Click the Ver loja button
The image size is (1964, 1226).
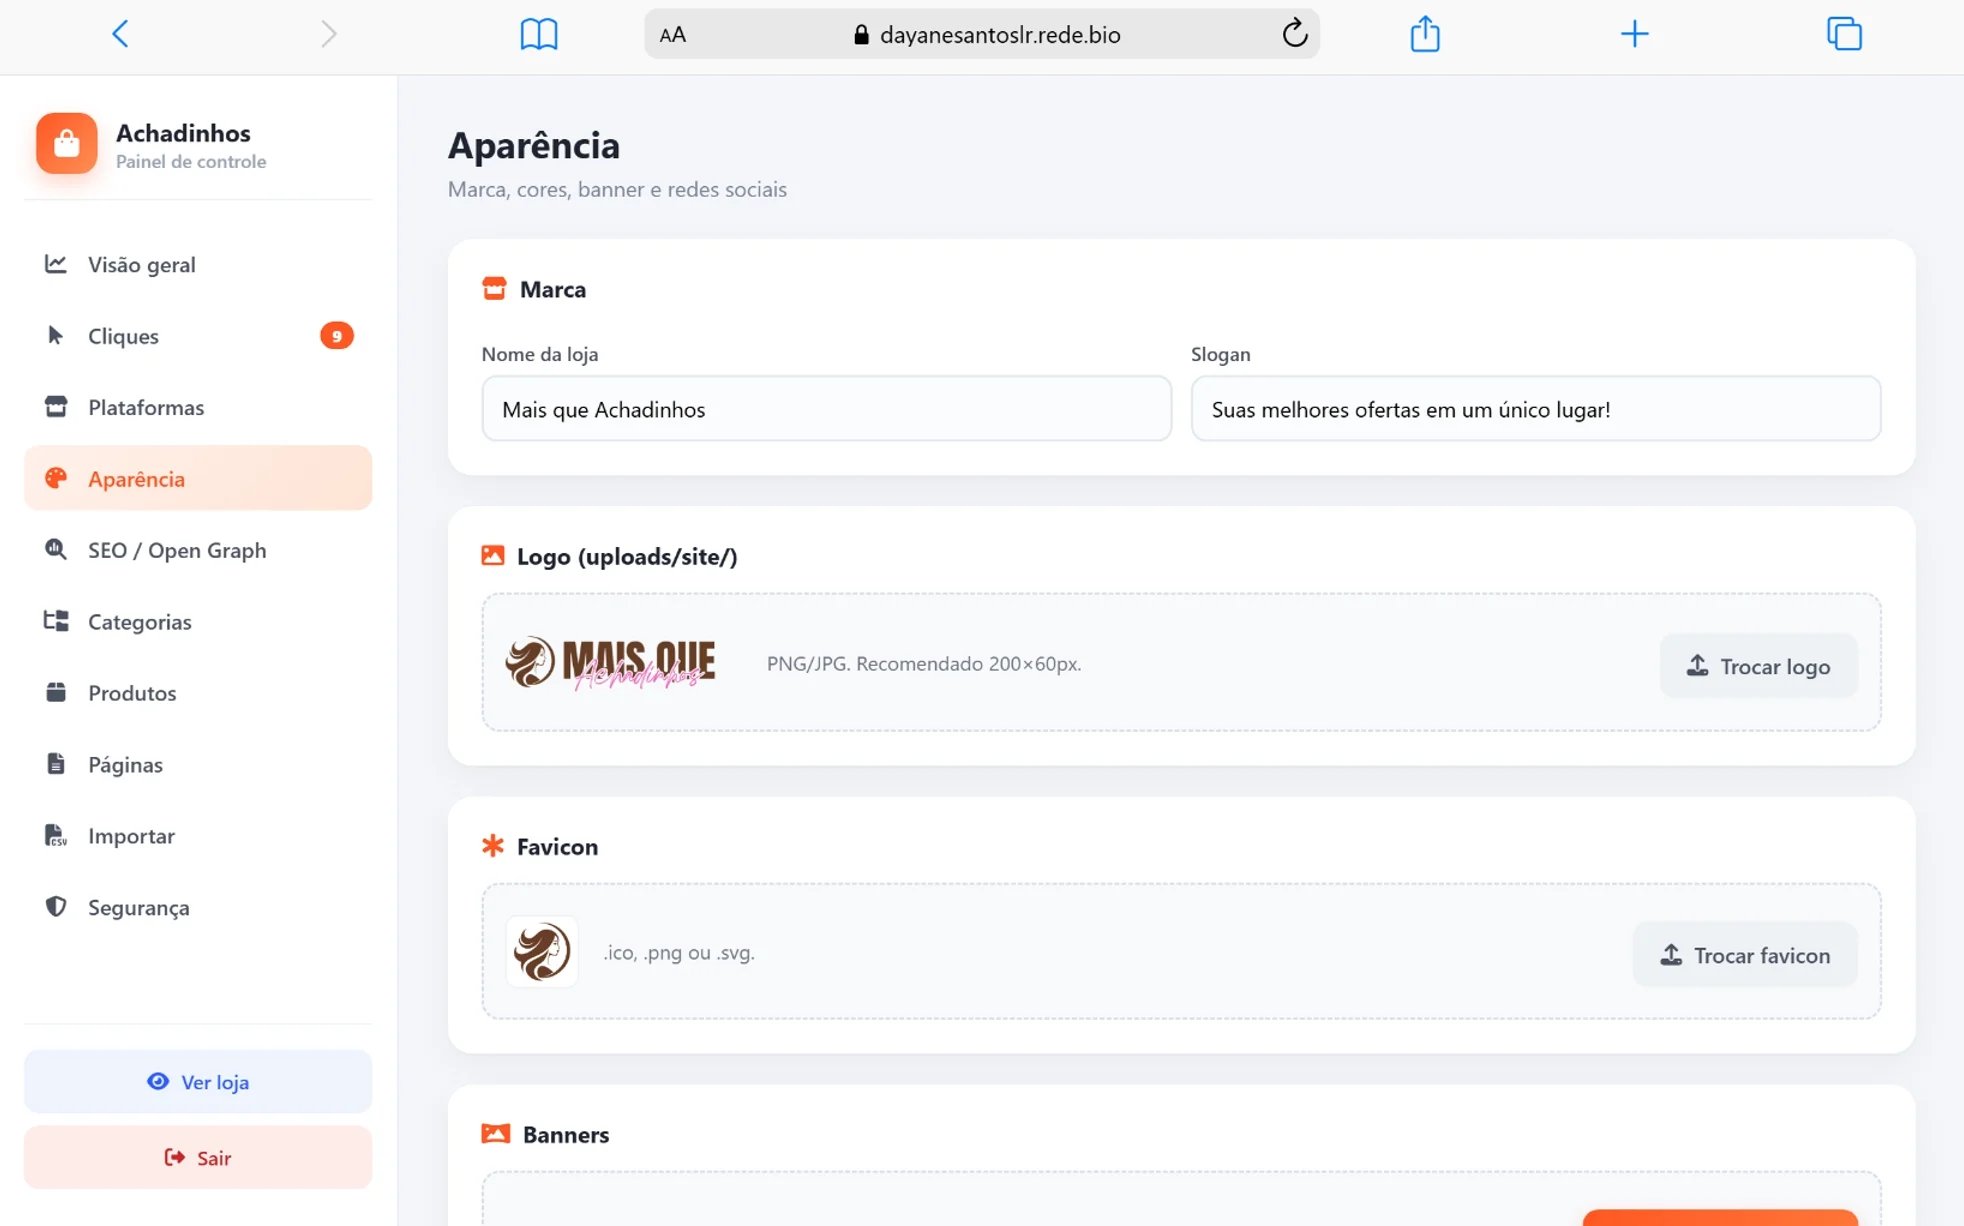(x=198, y=1082)
